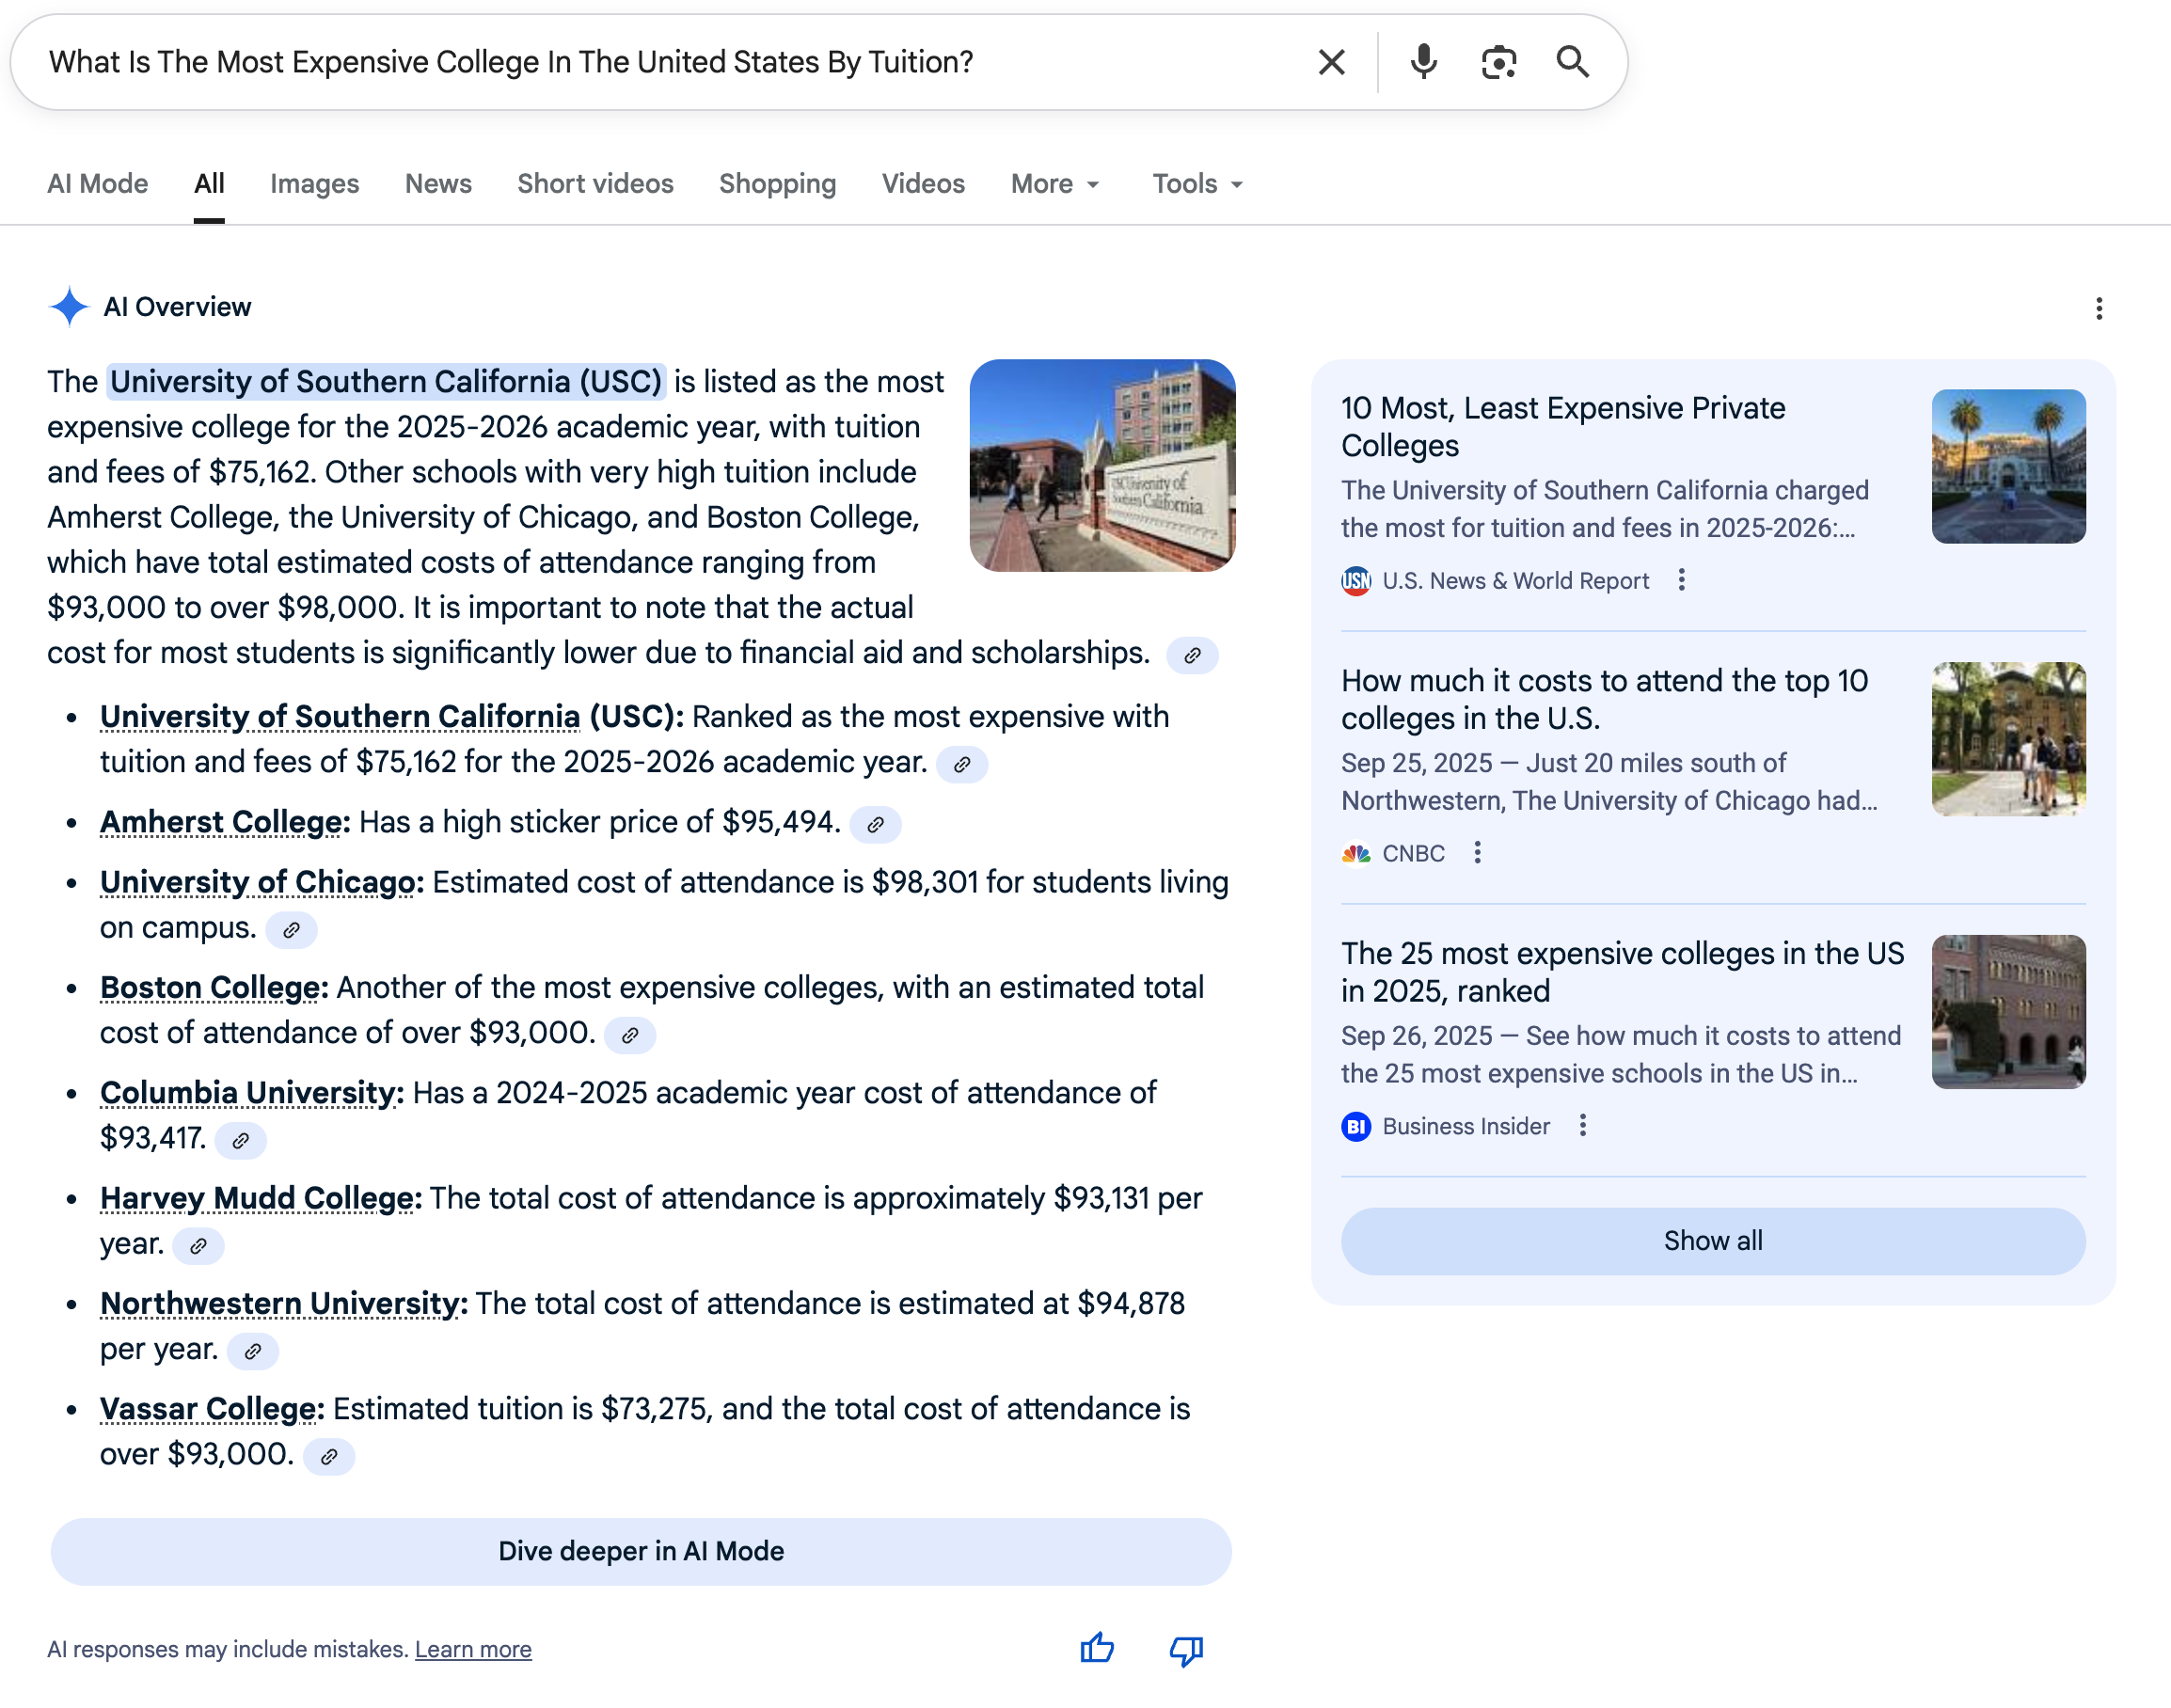This screenshot has height=1708, width=2171.
Task: Click into the search query field
Action: click(650, 62)
